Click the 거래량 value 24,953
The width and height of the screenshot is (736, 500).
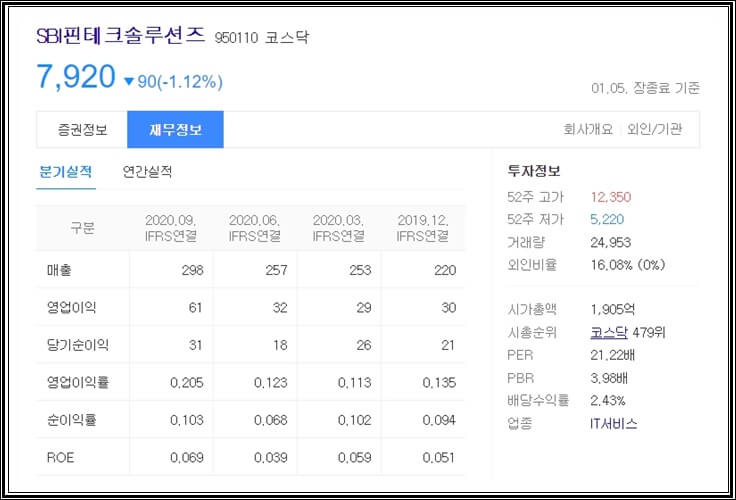610,242
